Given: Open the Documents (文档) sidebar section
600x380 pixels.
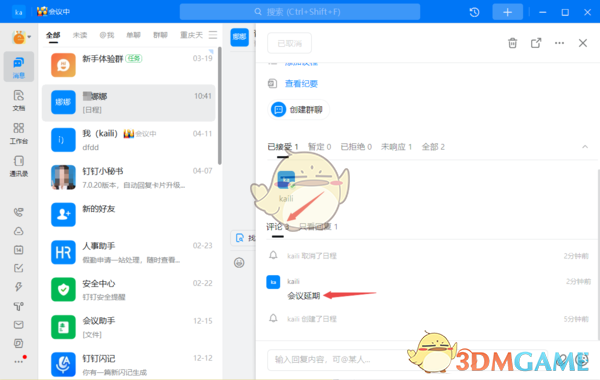Looking at the screenshot, I should [x=19, y=100].
